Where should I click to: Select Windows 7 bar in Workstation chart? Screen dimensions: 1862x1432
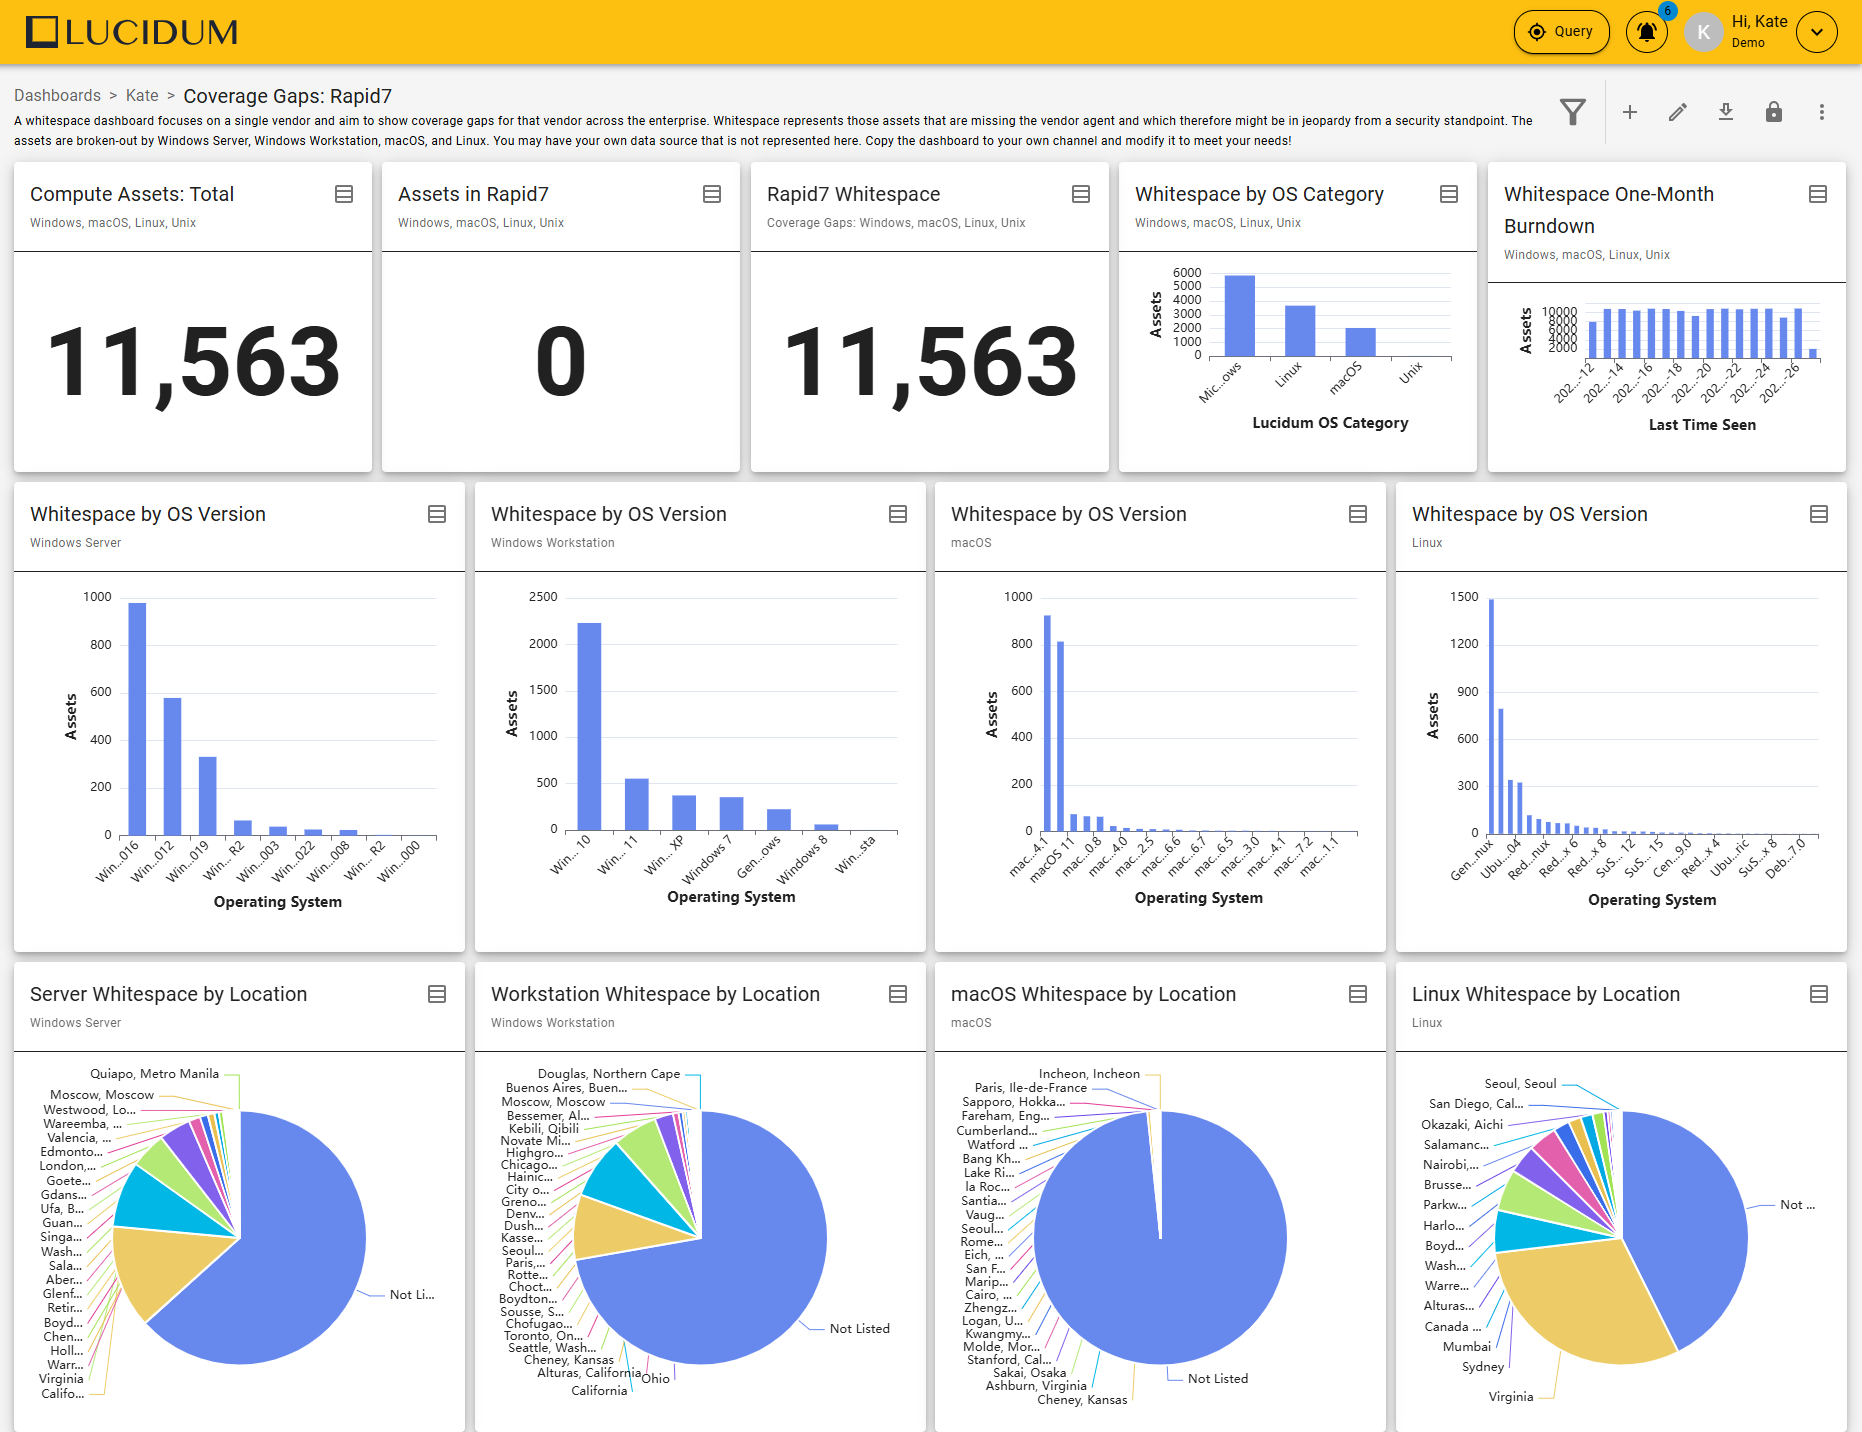click(x=732, y=814)
